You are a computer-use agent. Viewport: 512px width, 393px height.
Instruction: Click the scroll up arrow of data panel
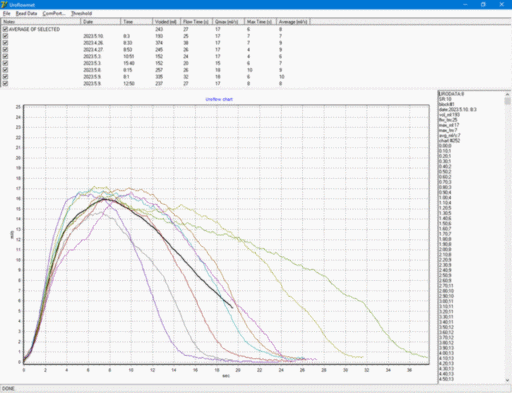(x=508, y=94)
